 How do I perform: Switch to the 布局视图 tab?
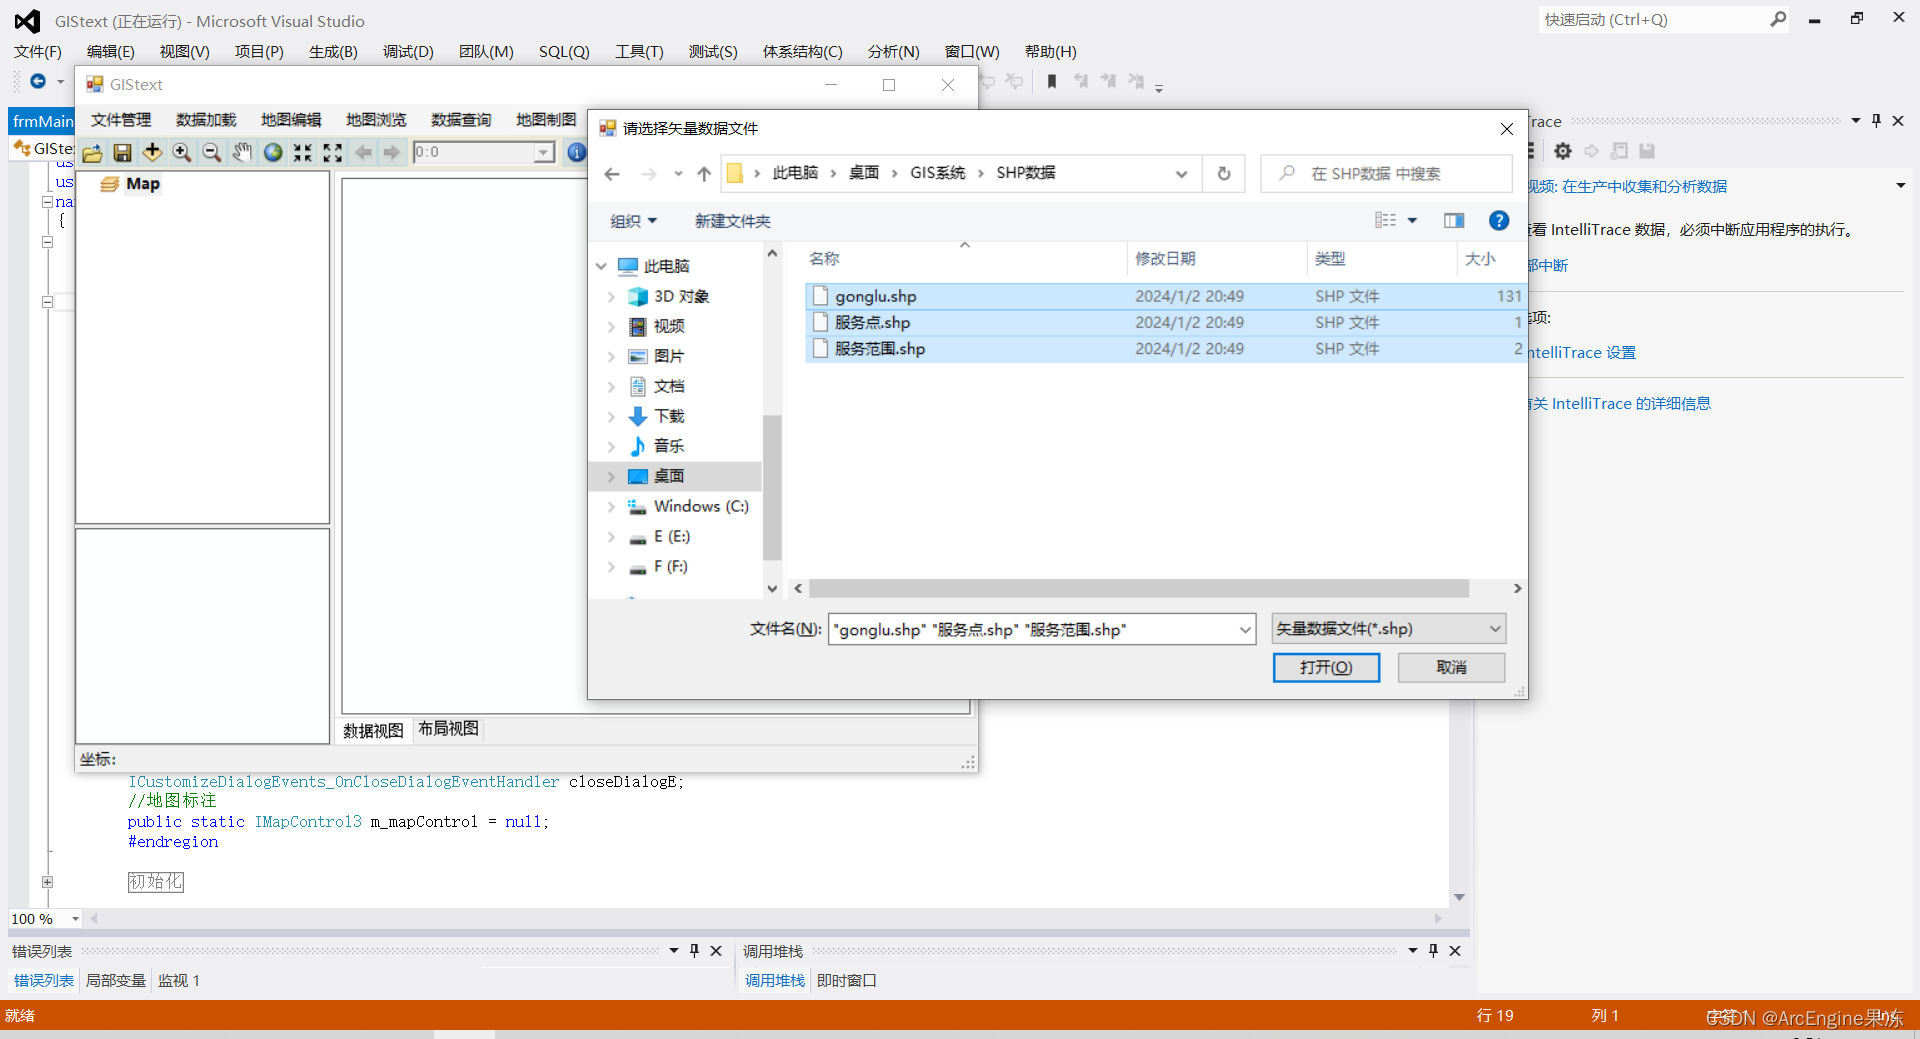(x=447, y=728)
